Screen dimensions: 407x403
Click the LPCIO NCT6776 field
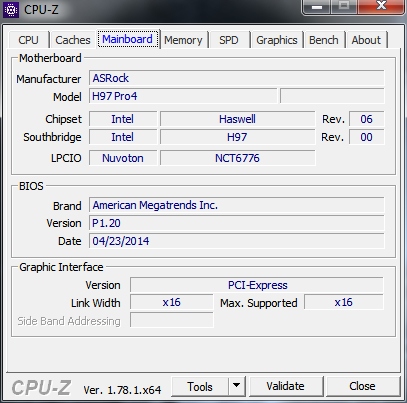(x=237, y=158)
